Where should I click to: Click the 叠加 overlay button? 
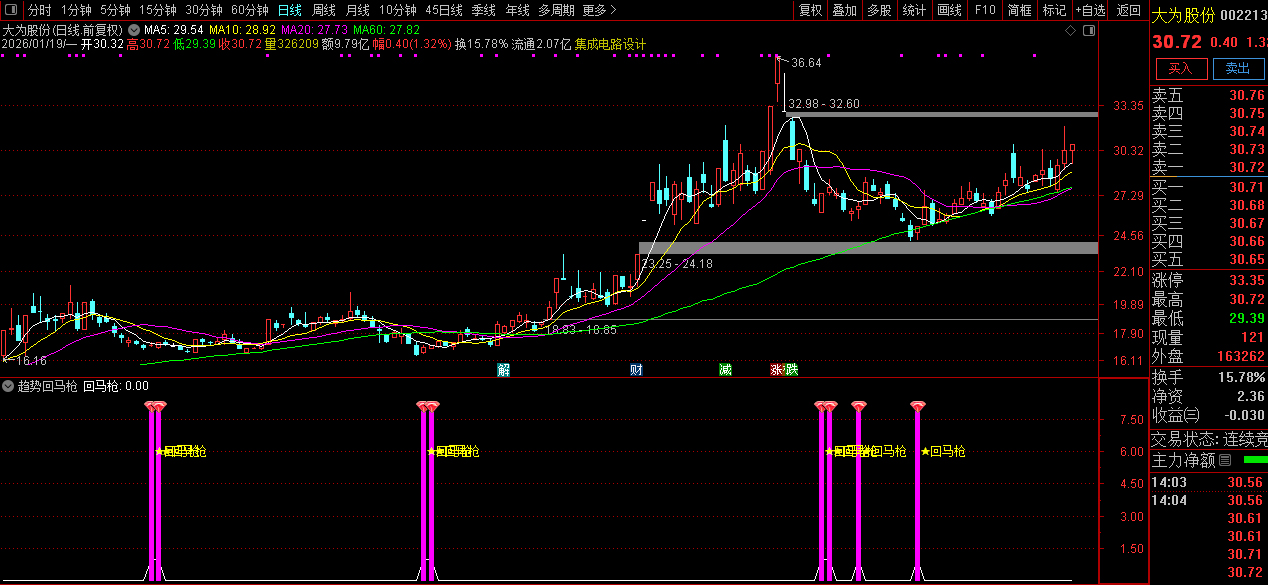point(845,10)
